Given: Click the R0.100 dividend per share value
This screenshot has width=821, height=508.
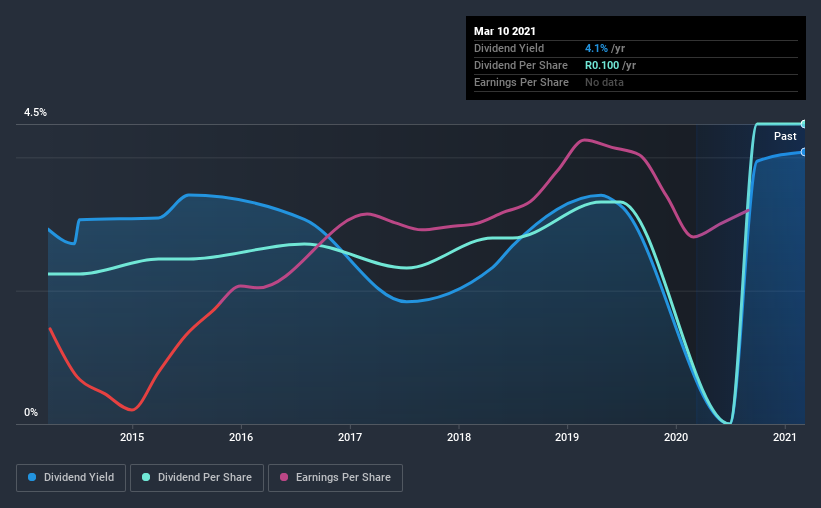Looking at the screenshot, I should 602,65.
